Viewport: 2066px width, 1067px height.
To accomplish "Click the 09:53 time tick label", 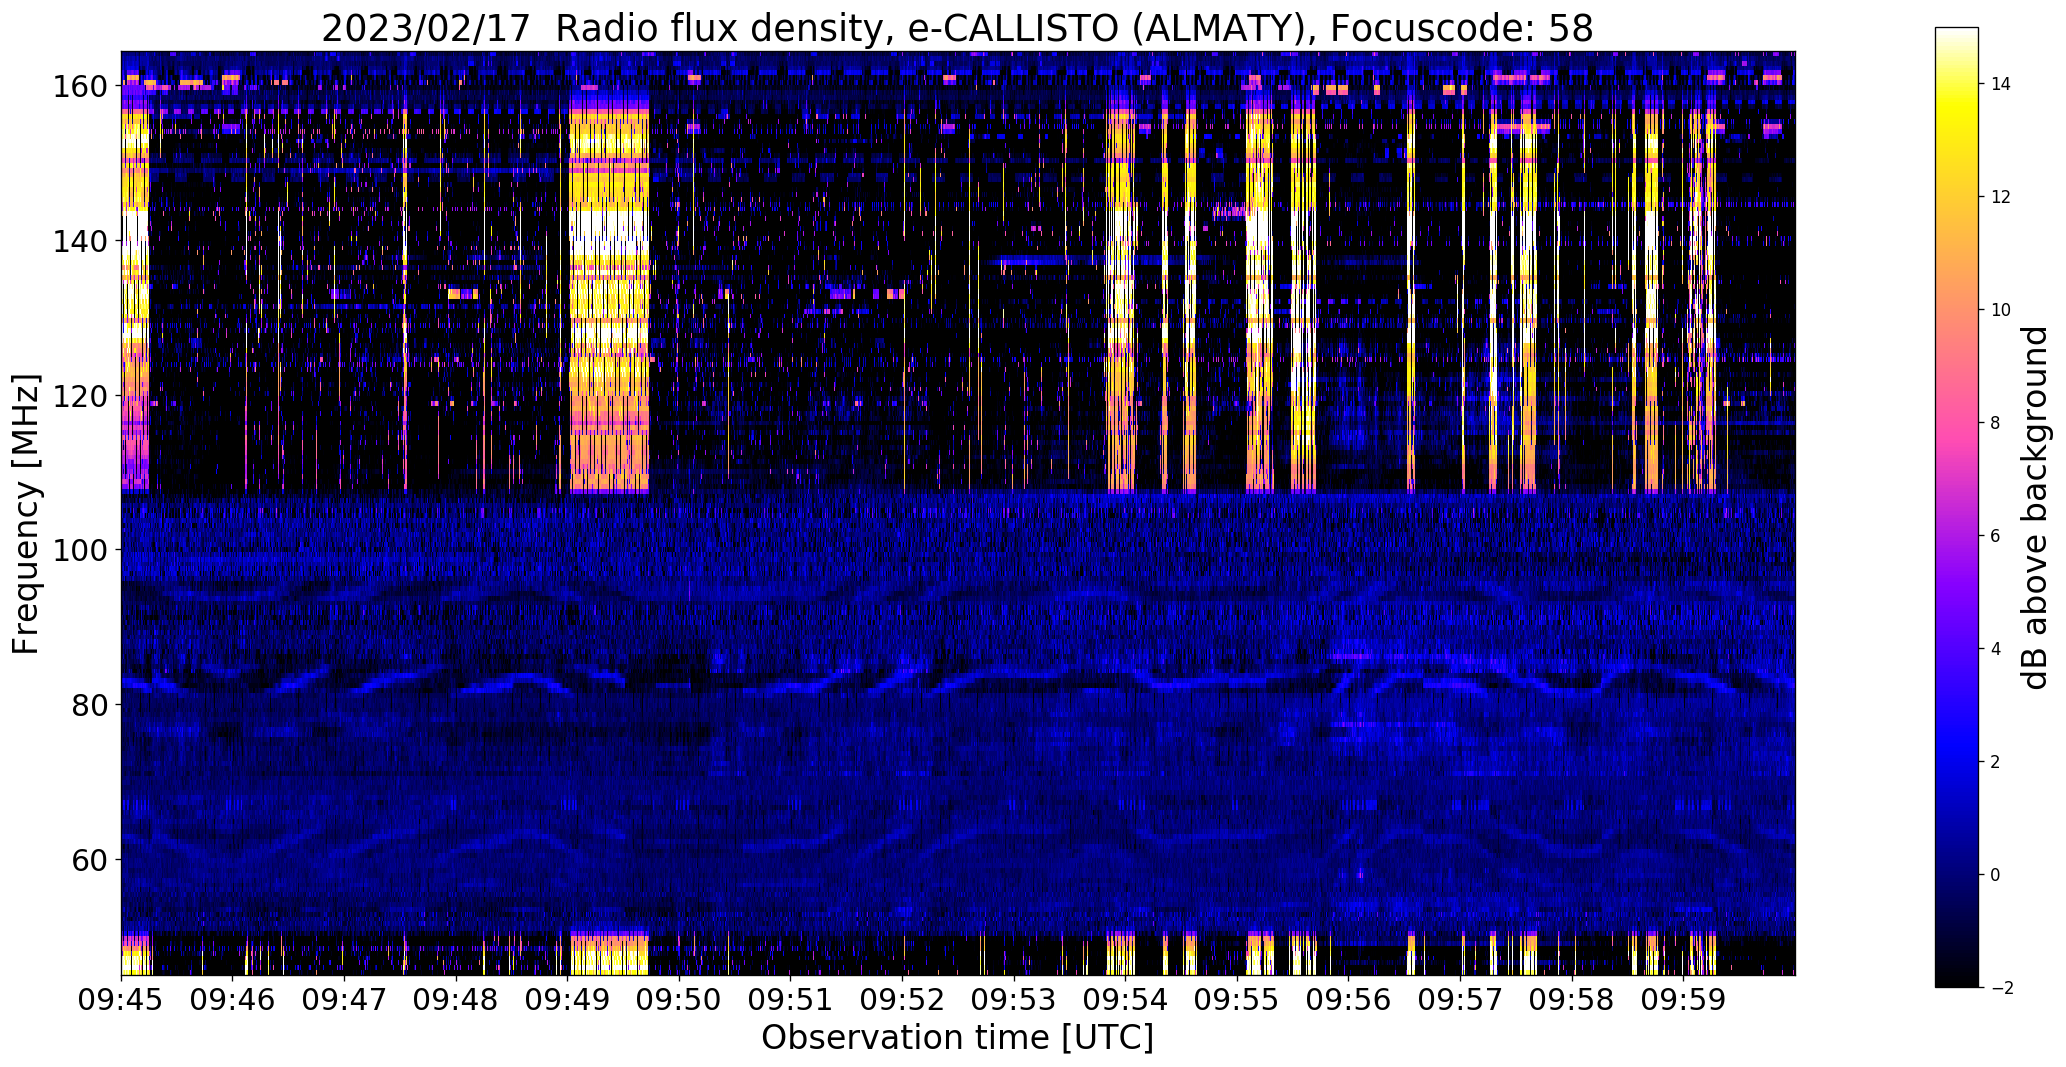I will point(1014,1001).
